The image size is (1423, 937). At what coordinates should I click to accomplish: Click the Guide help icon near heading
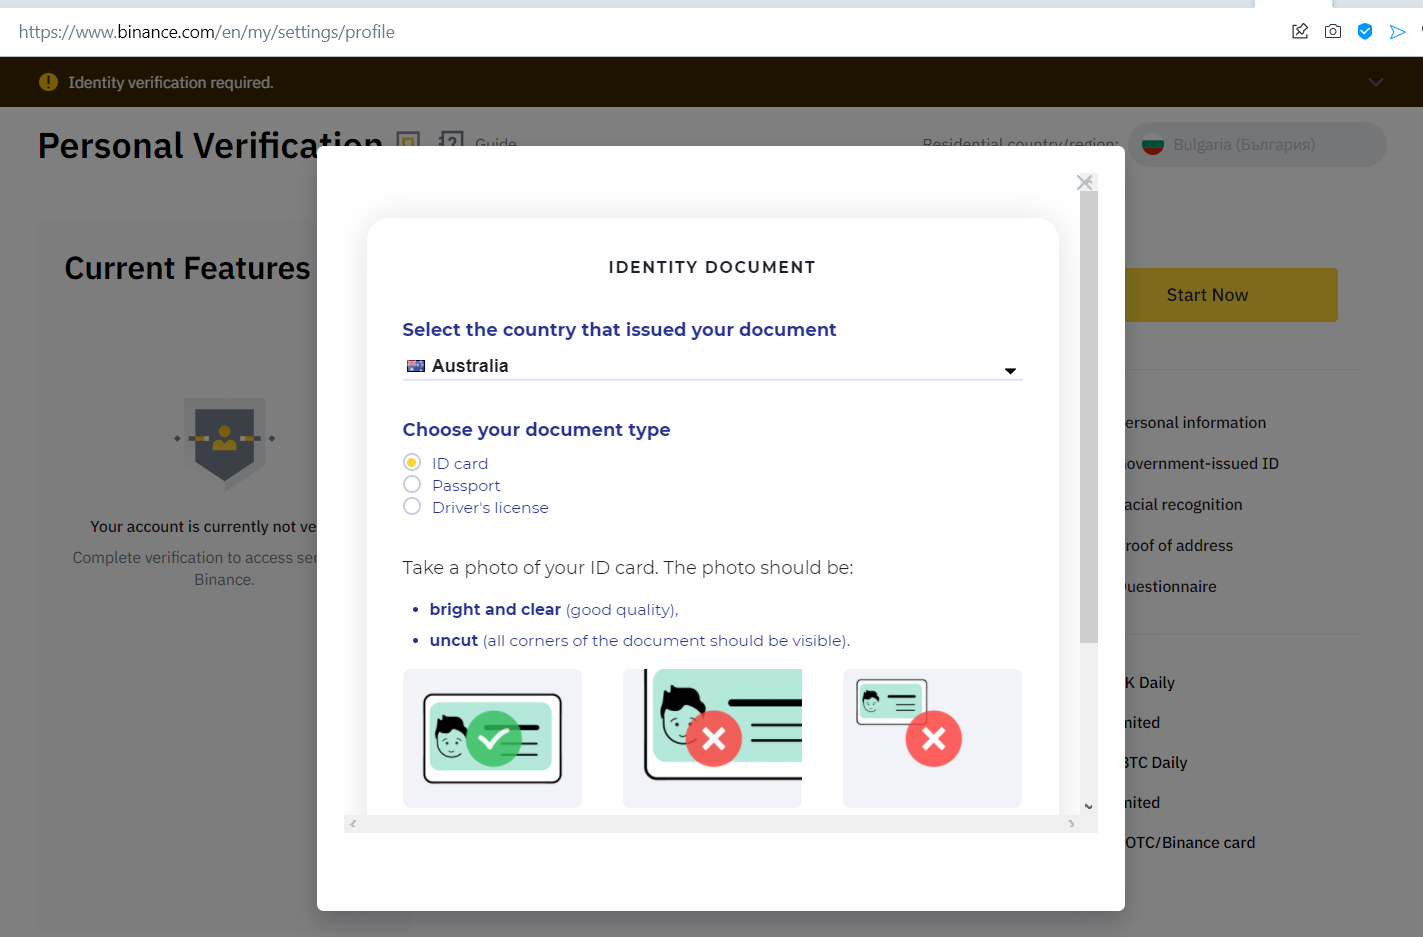(x=452, y=141)
